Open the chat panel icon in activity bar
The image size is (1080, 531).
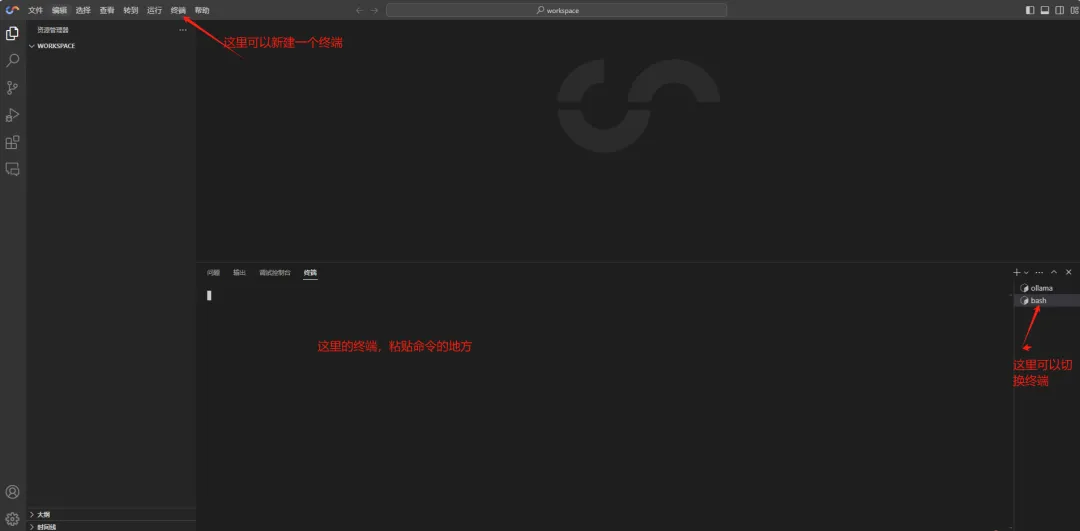[x=12, y=169]
